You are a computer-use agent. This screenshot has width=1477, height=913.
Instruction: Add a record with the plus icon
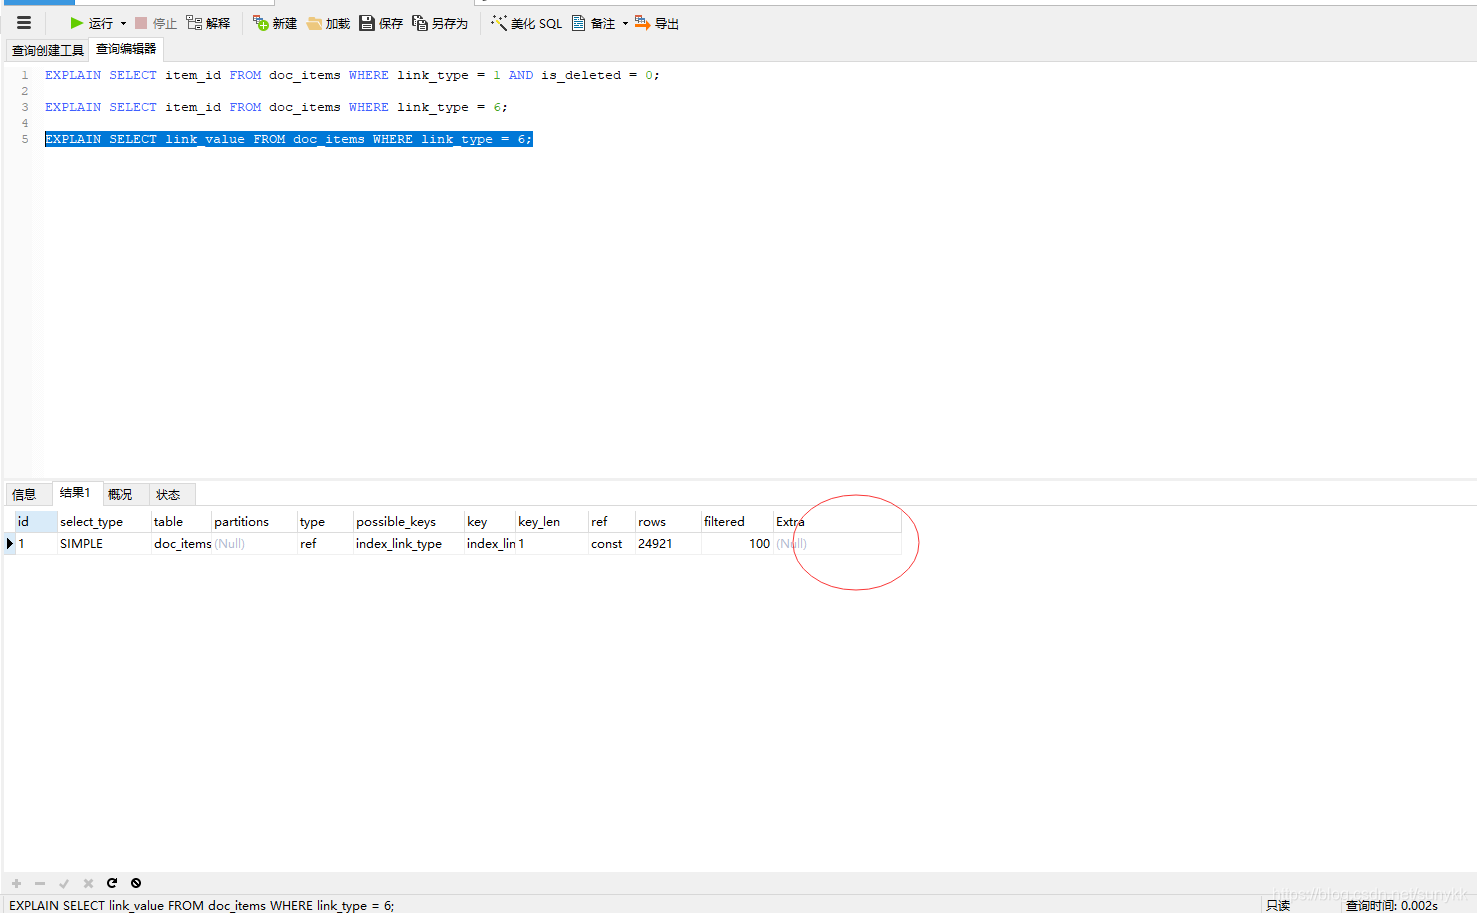(16, 883)
